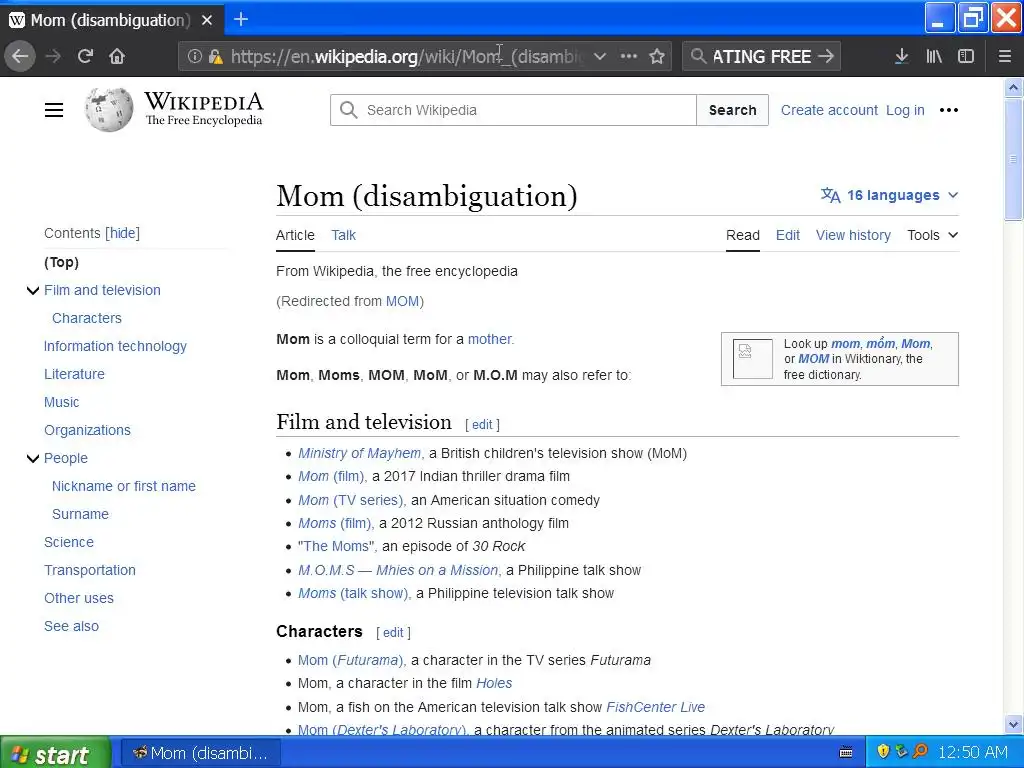This screenshot has width=1024, height=768.
Task: Open the 16 languages dropdown
Action: 889,195
